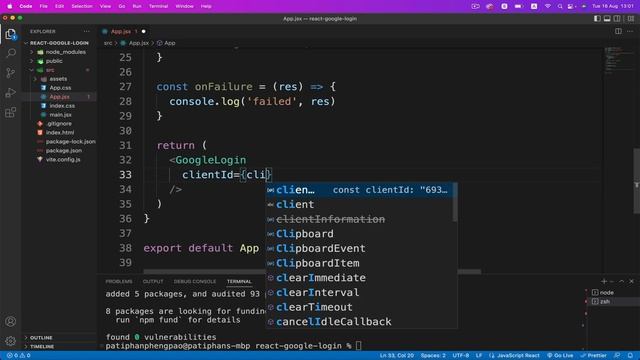Maximize the terminal panel size
640x360 pixels.
[x=621, y=281]
